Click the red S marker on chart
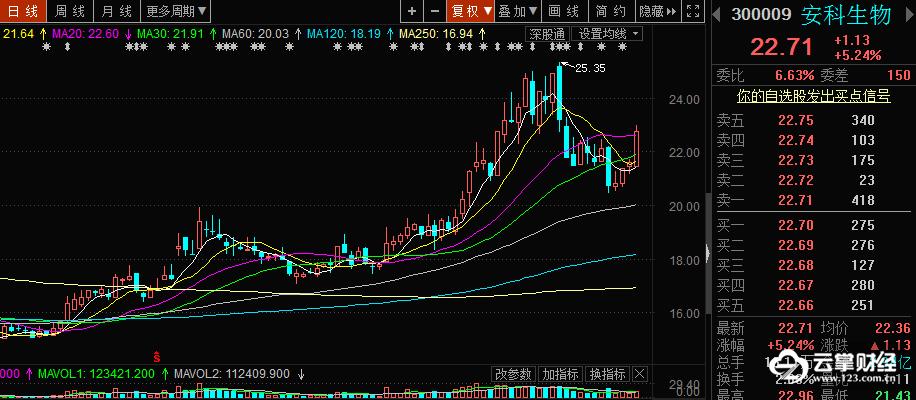 click(x=156, y=355)
